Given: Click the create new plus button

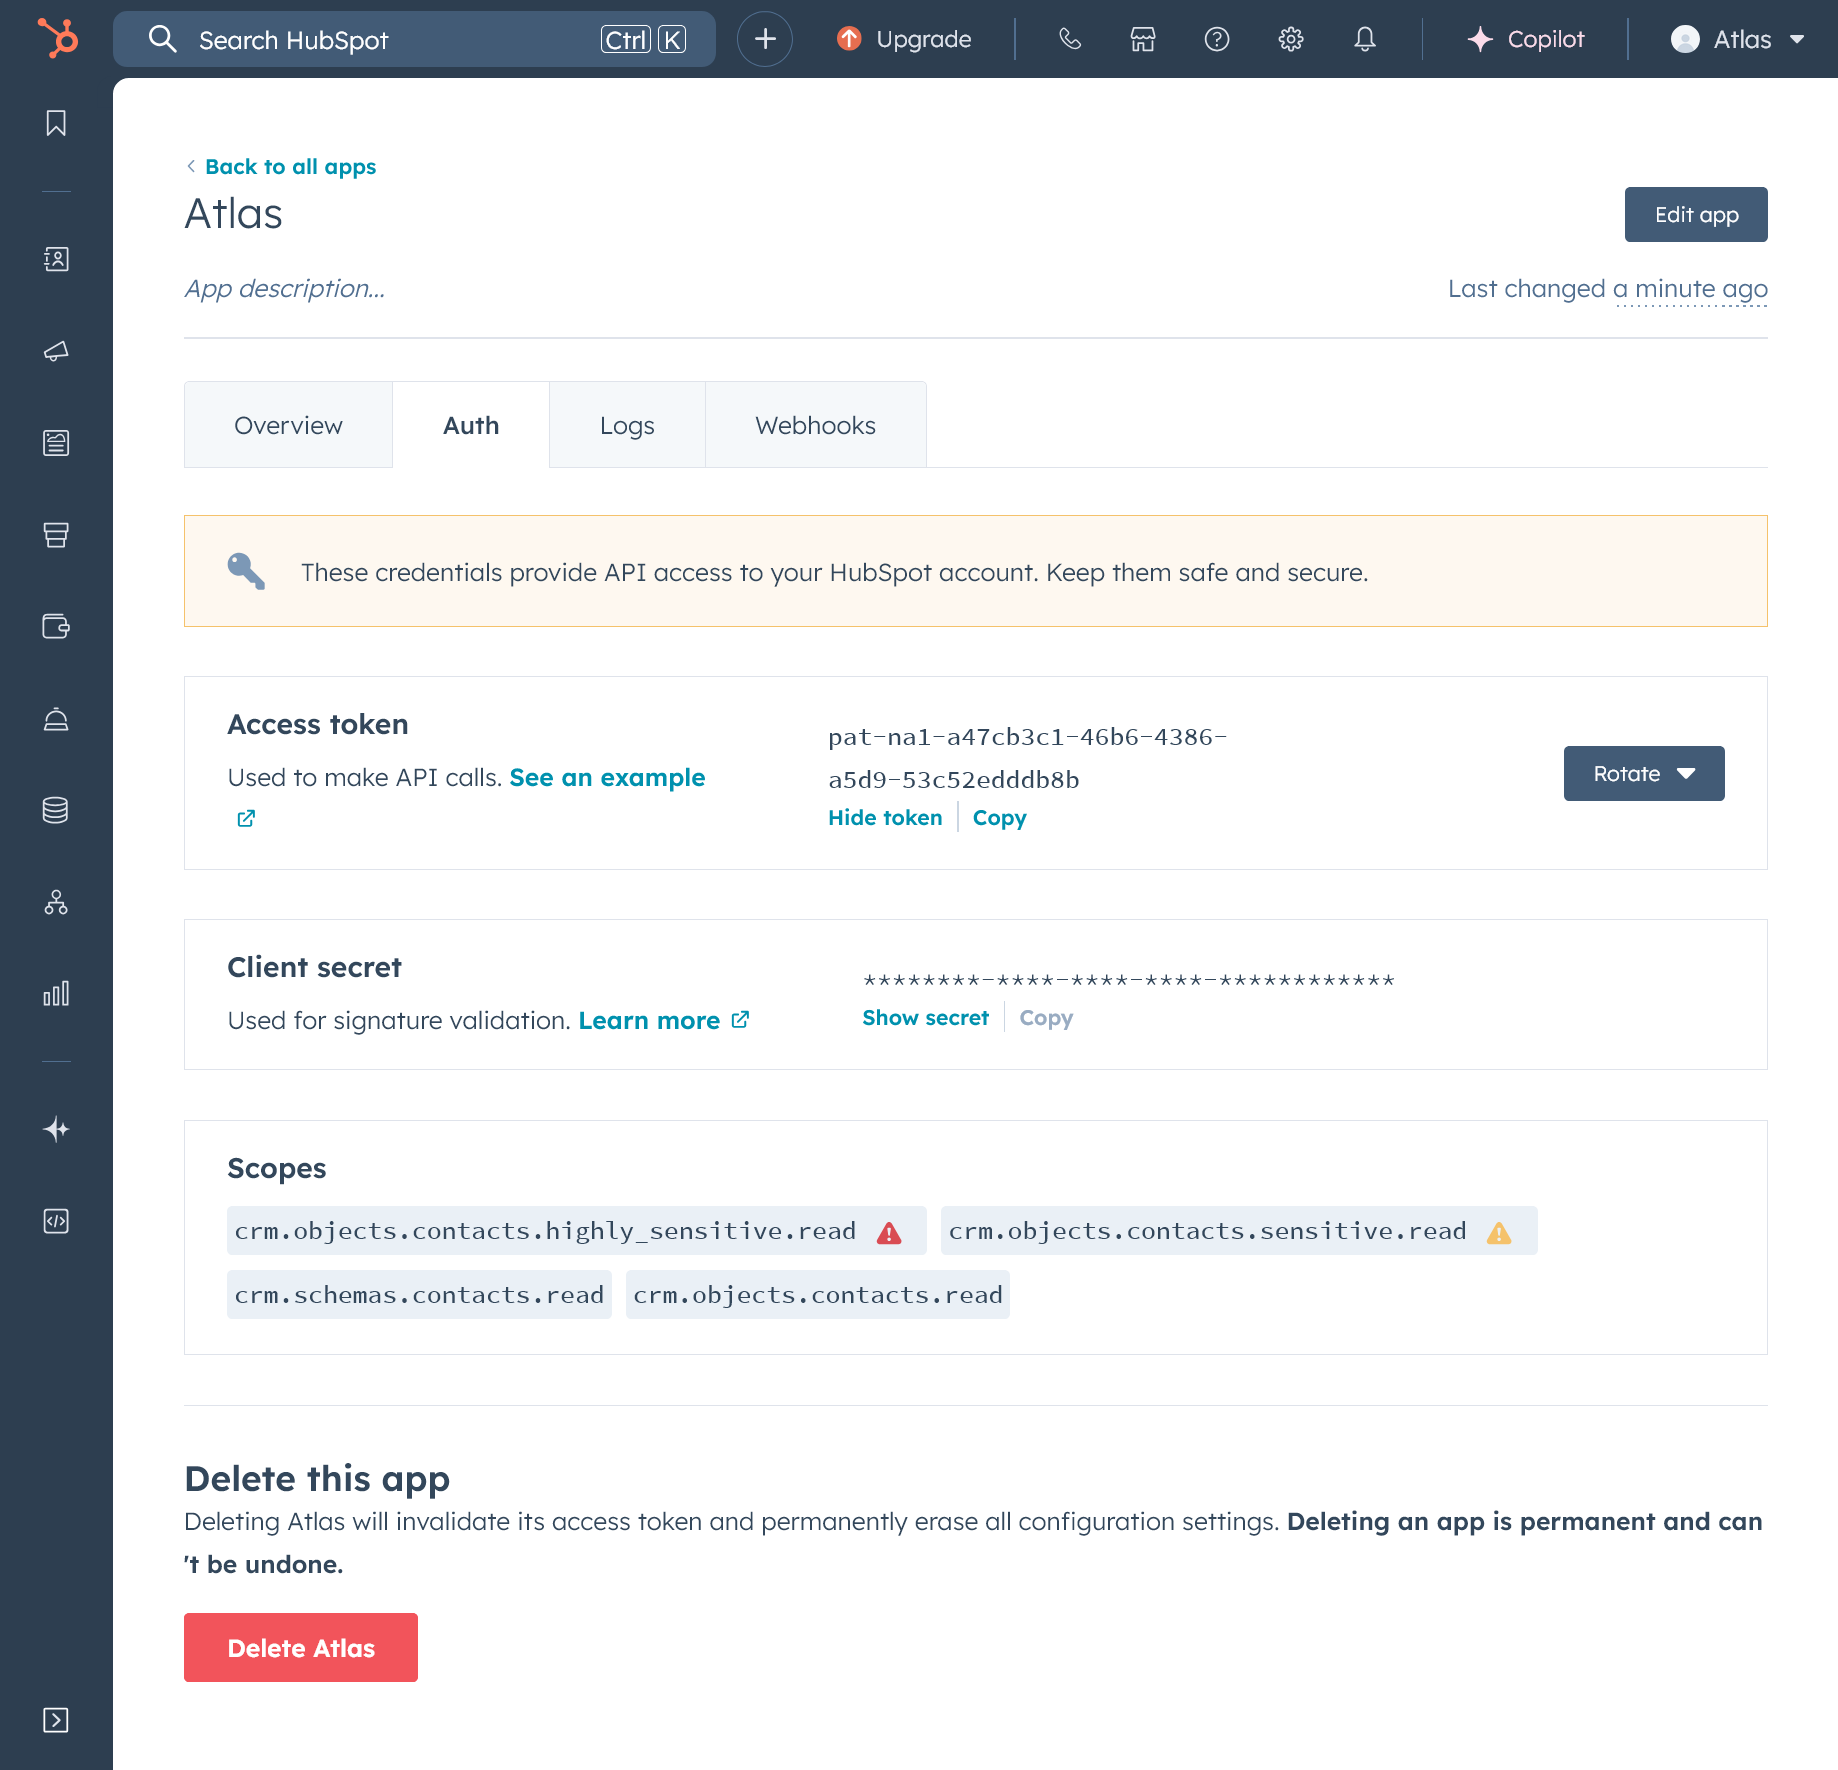Looking at the screenshot, I should [765, 39].
